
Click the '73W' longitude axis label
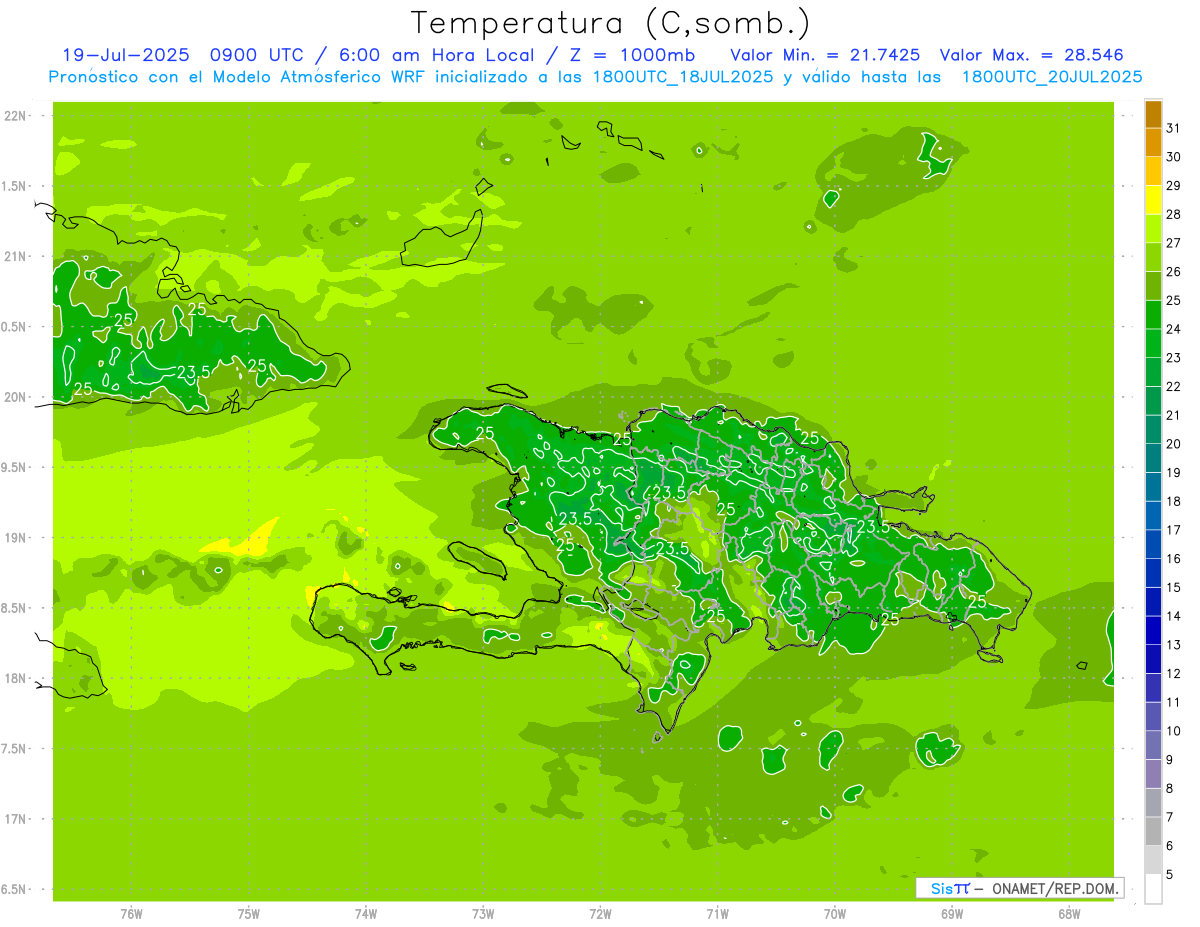(x=483, y=914)
